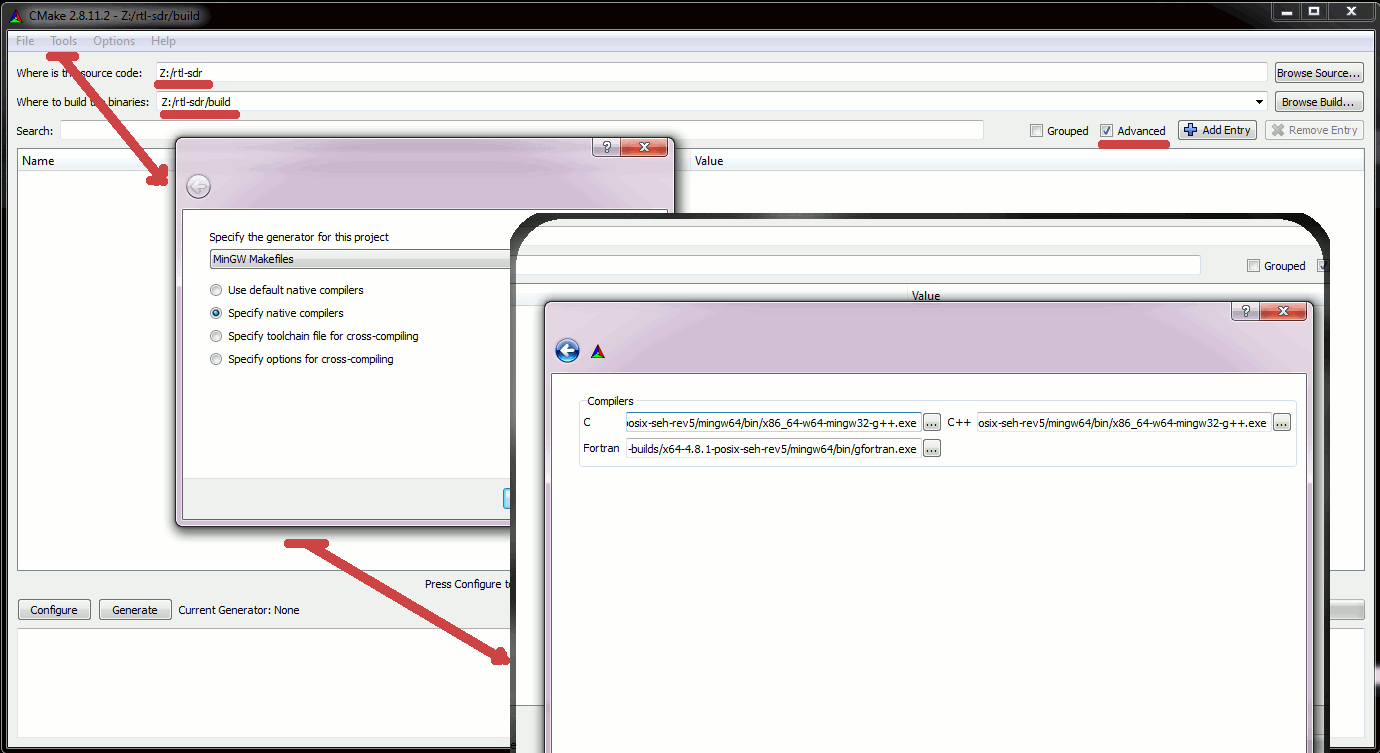Click the Add Entry button

pyautogui.click(x=1217, y=130)
